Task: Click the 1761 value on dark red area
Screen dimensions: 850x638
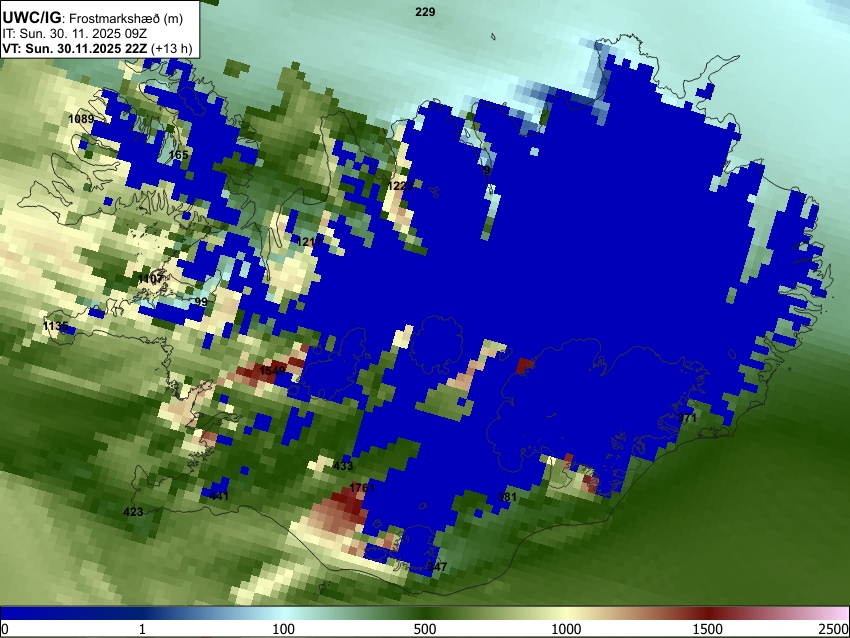Action: (362, 488)
